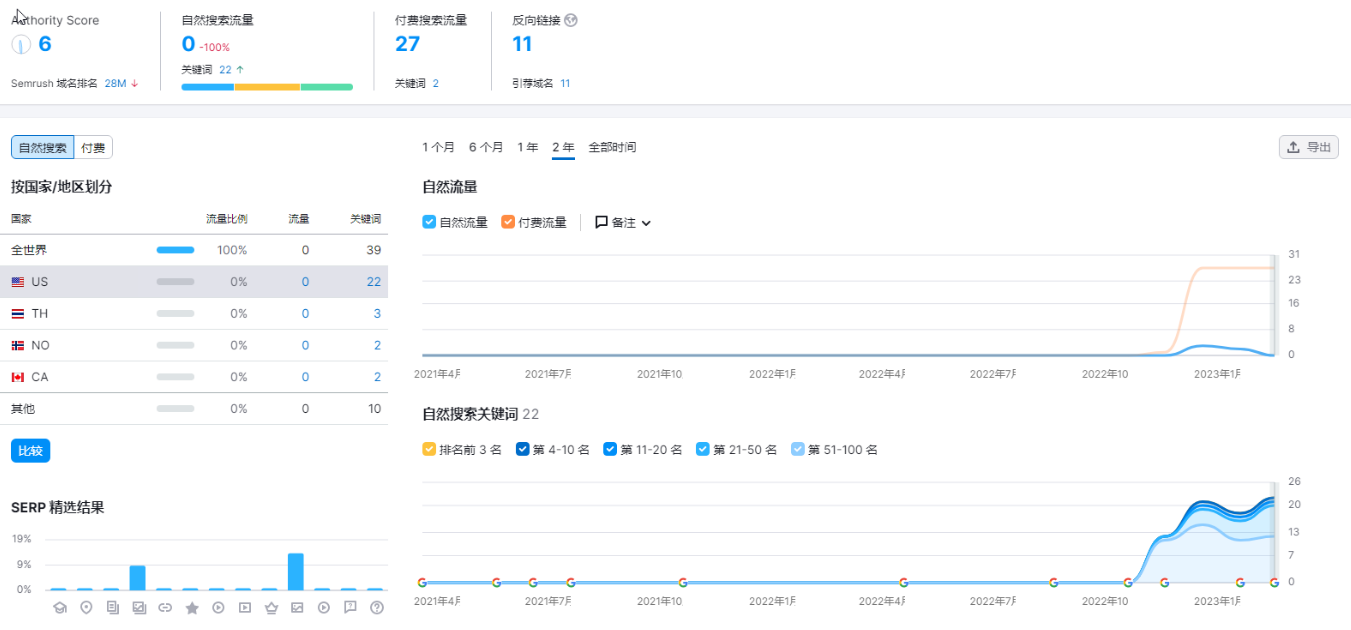
Task: Click the crown SERP feature icon
Action: click(x=270, y=607)
